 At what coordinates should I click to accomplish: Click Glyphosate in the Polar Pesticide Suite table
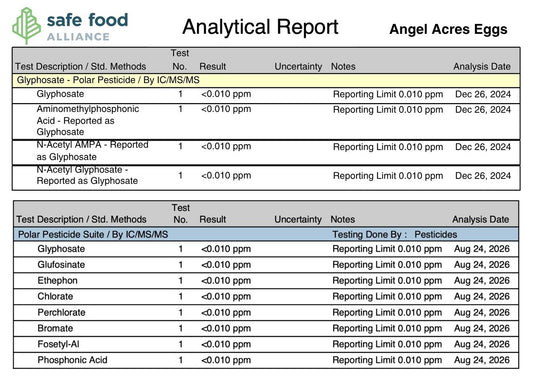coord(61,249)
